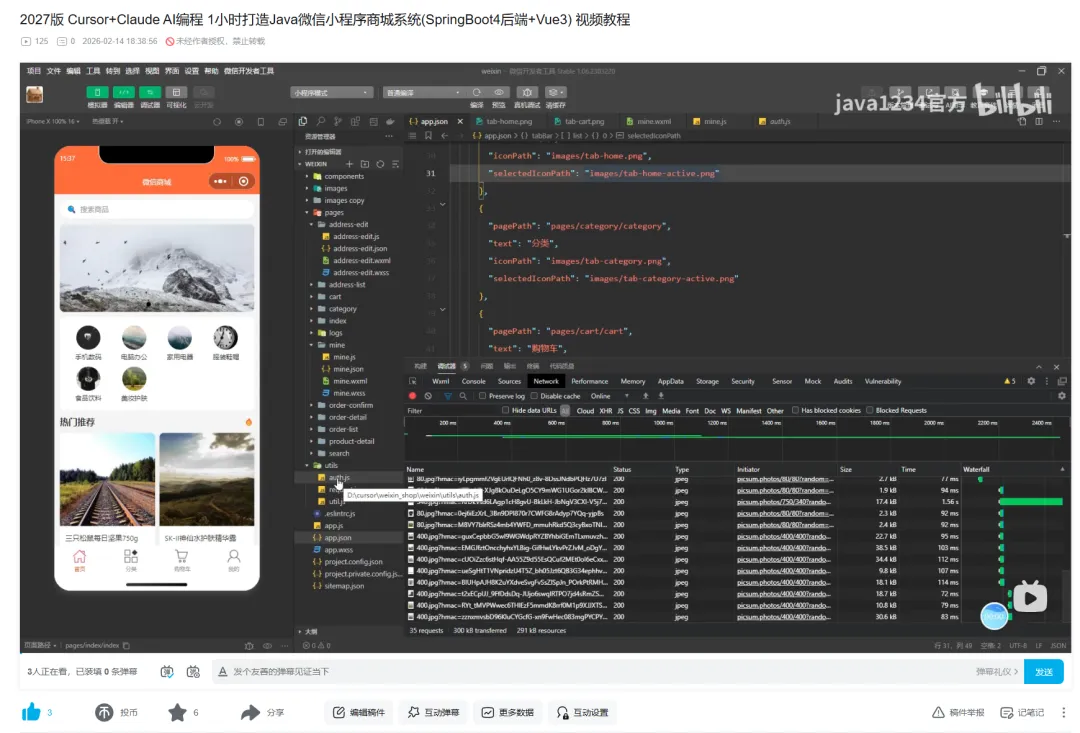The image size is (1080, 733).
Task: Click the blue filter funnel icon
Action: [x=447, y=396]
